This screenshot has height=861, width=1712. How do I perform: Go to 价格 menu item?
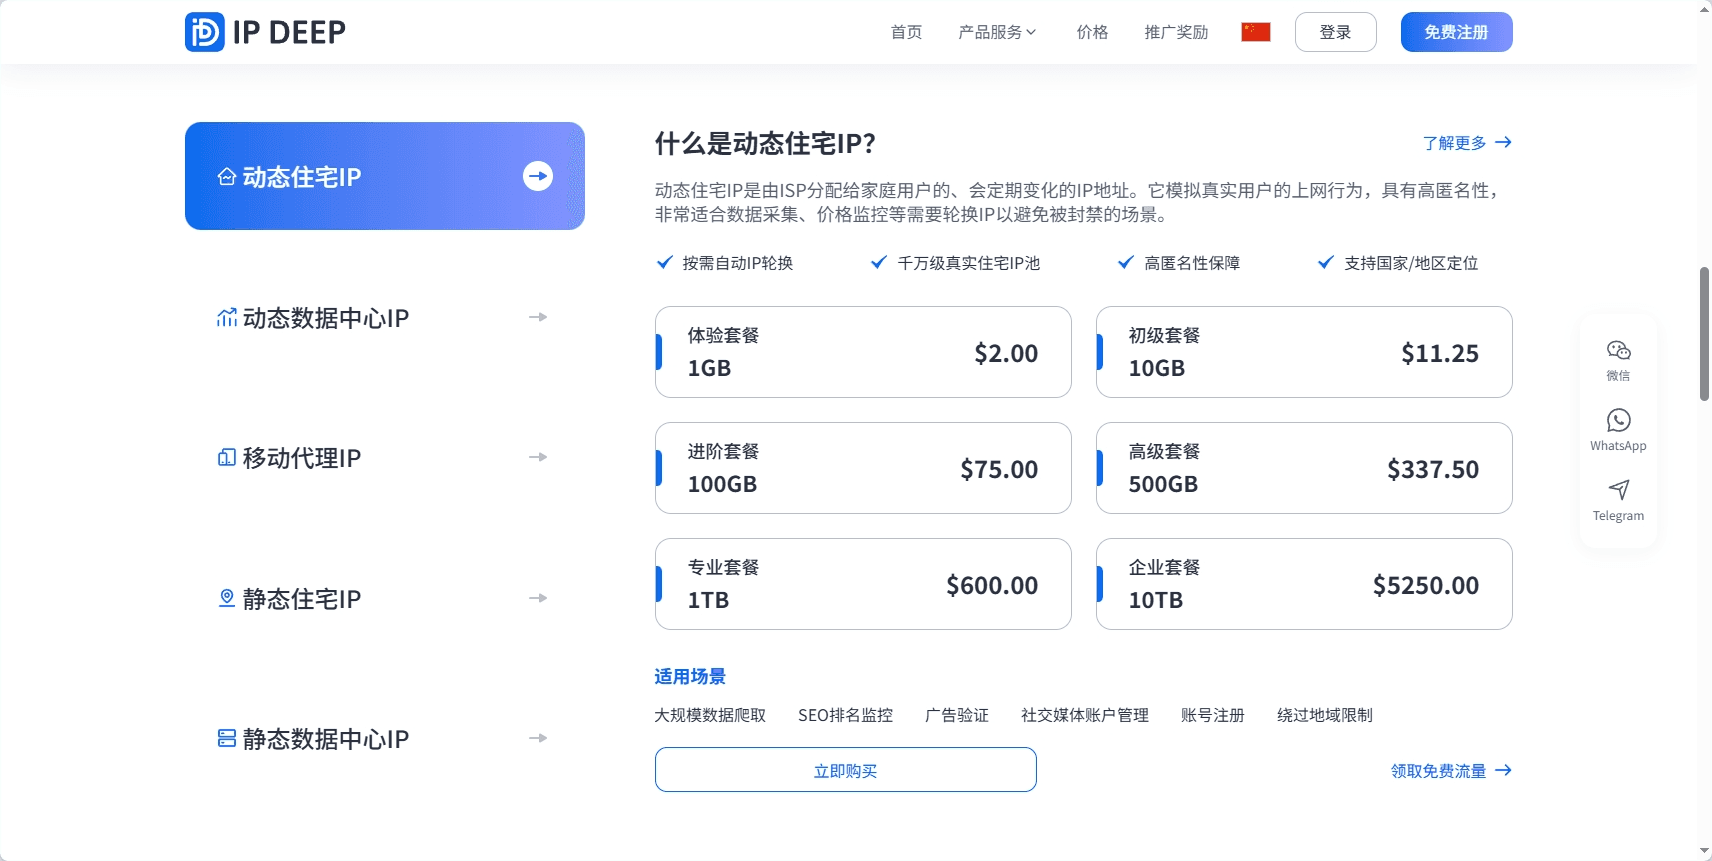(1092, 32)
